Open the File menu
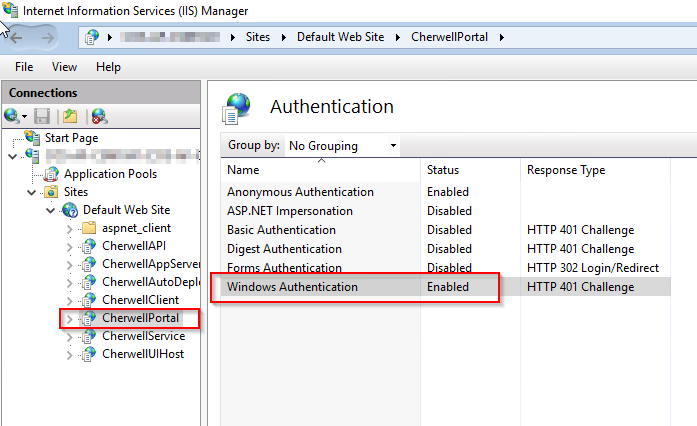 pos(24,67)
